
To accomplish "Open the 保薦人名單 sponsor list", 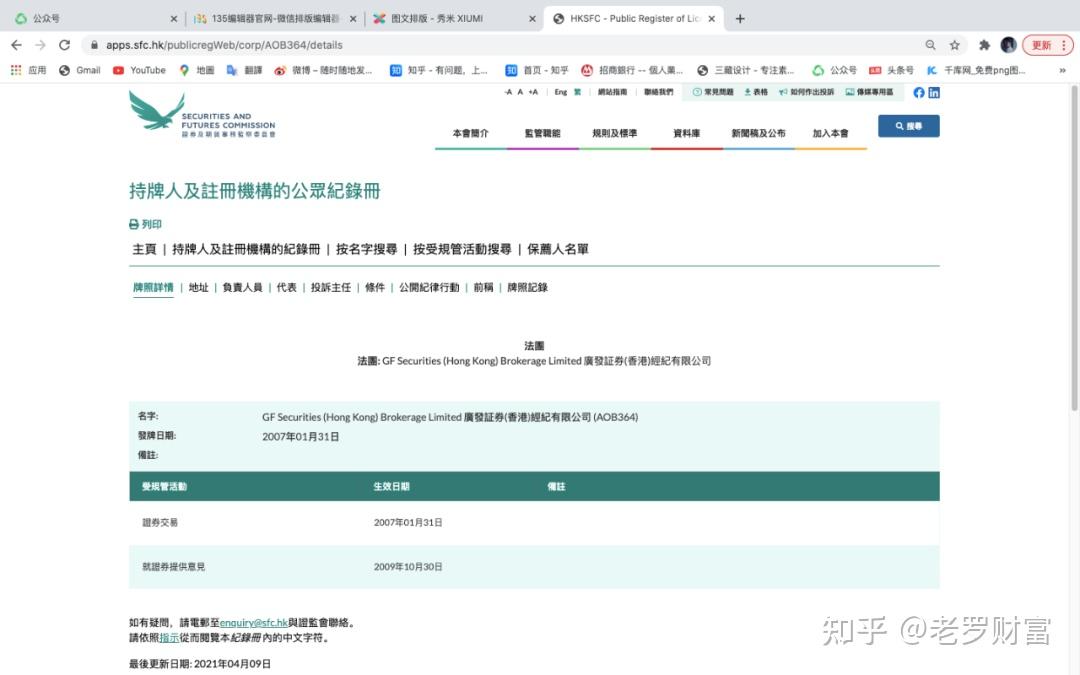I will (x=558, y=249).
